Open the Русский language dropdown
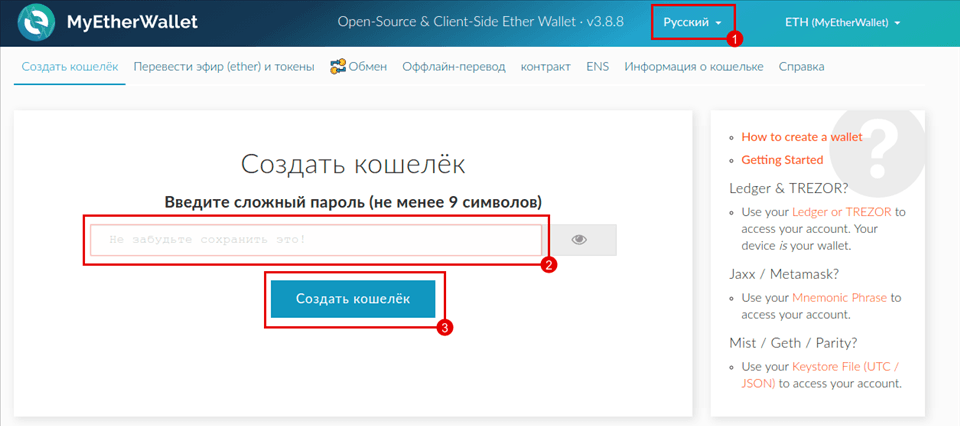Image resolution: width=960 pixels, height=426 pixels. pos(692,23)
